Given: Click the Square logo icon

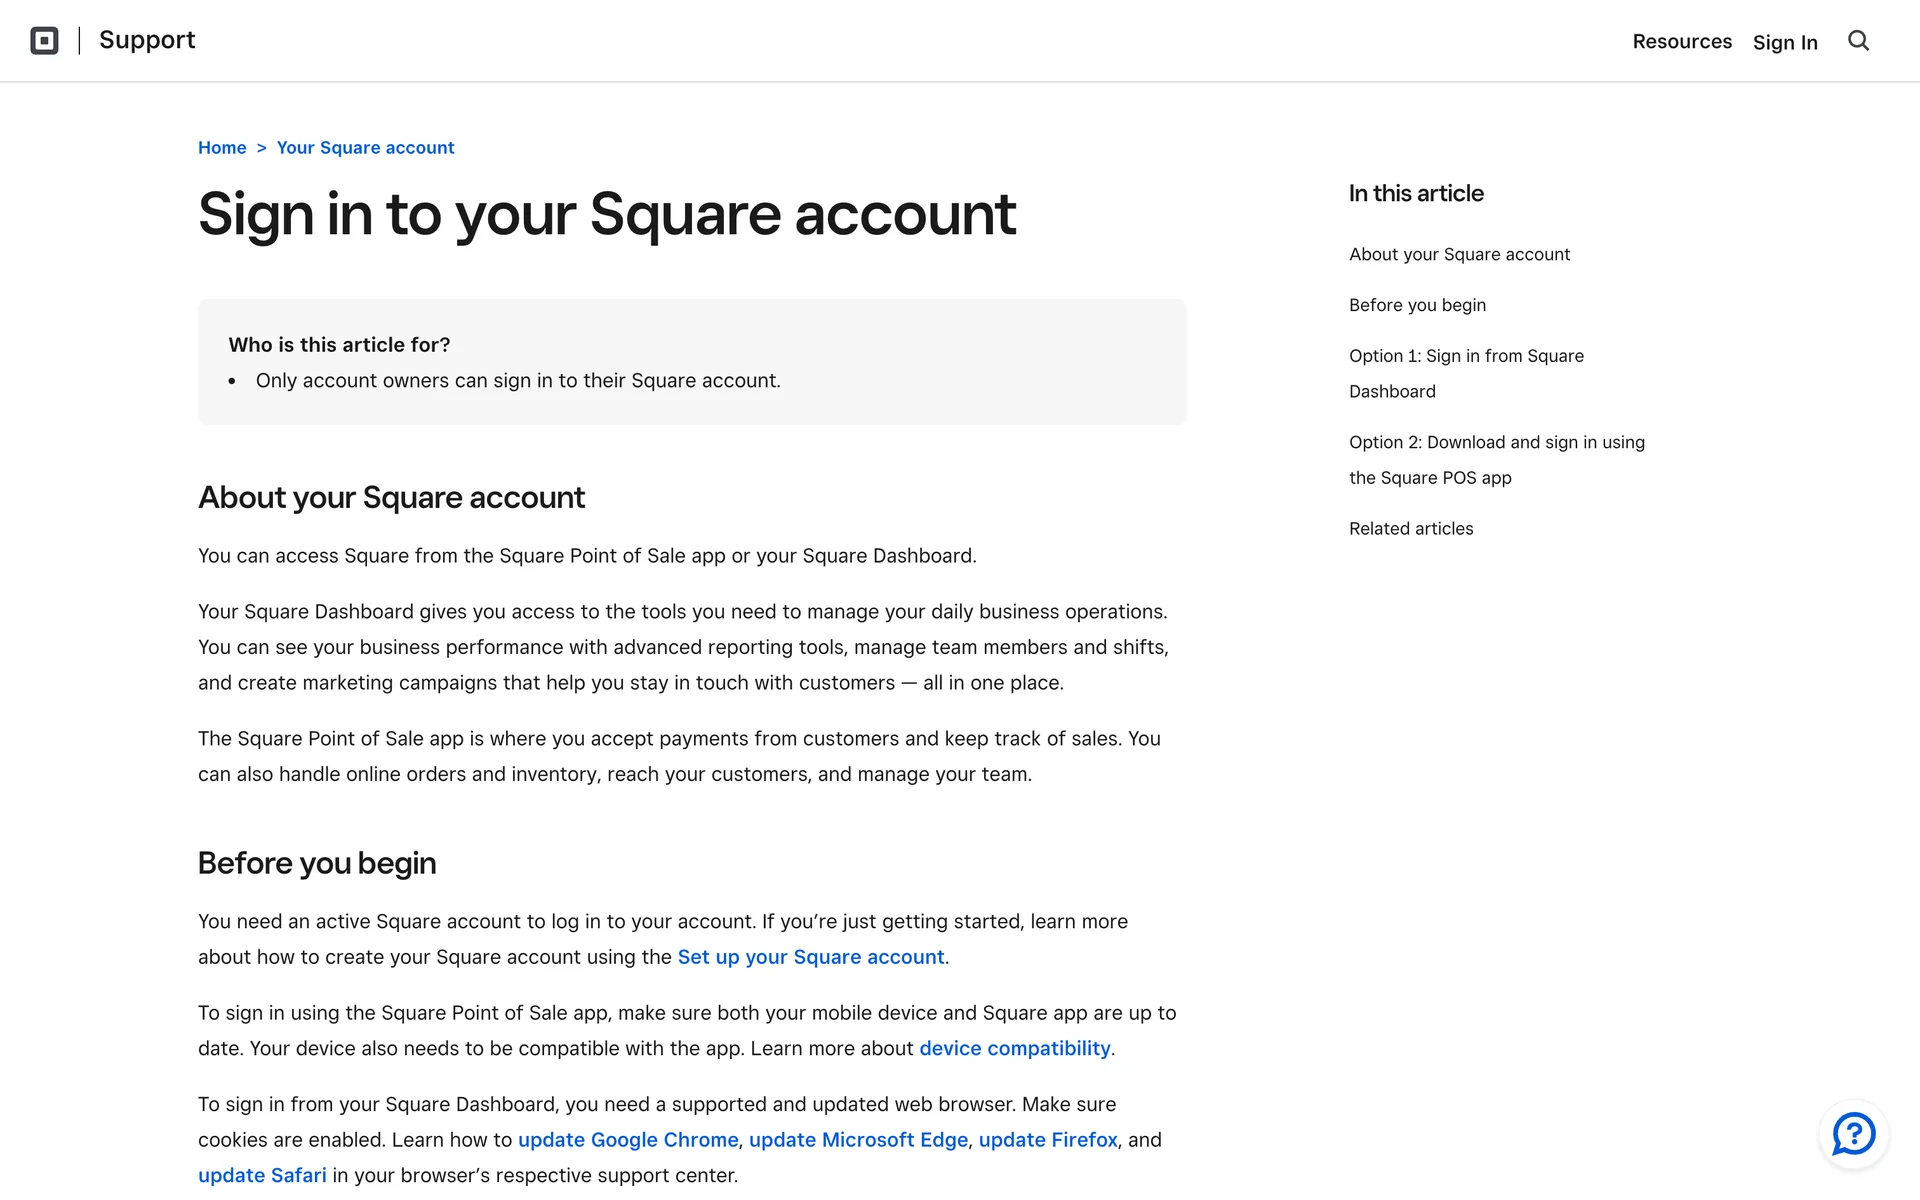Looking at the screenshot, I should click(x=44, y=41).
